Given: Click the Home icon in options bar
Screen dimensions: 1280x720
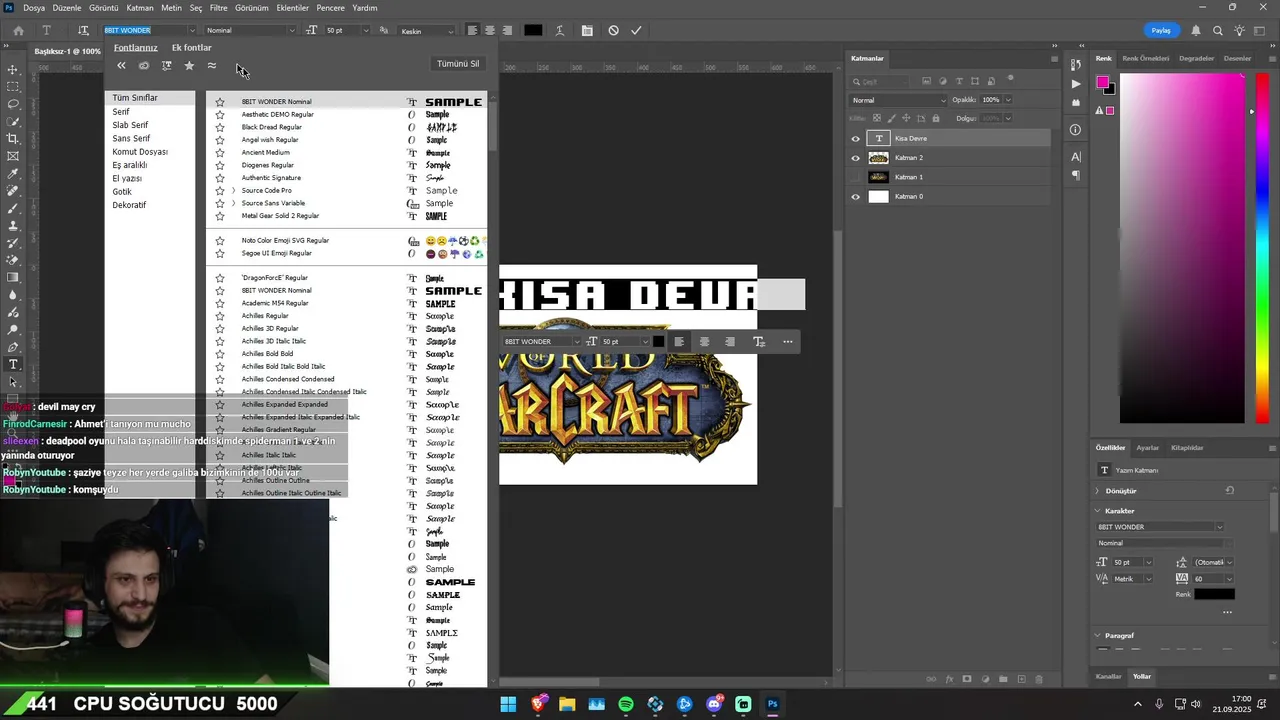Looking at the screenshot, I should click(18, 30).
